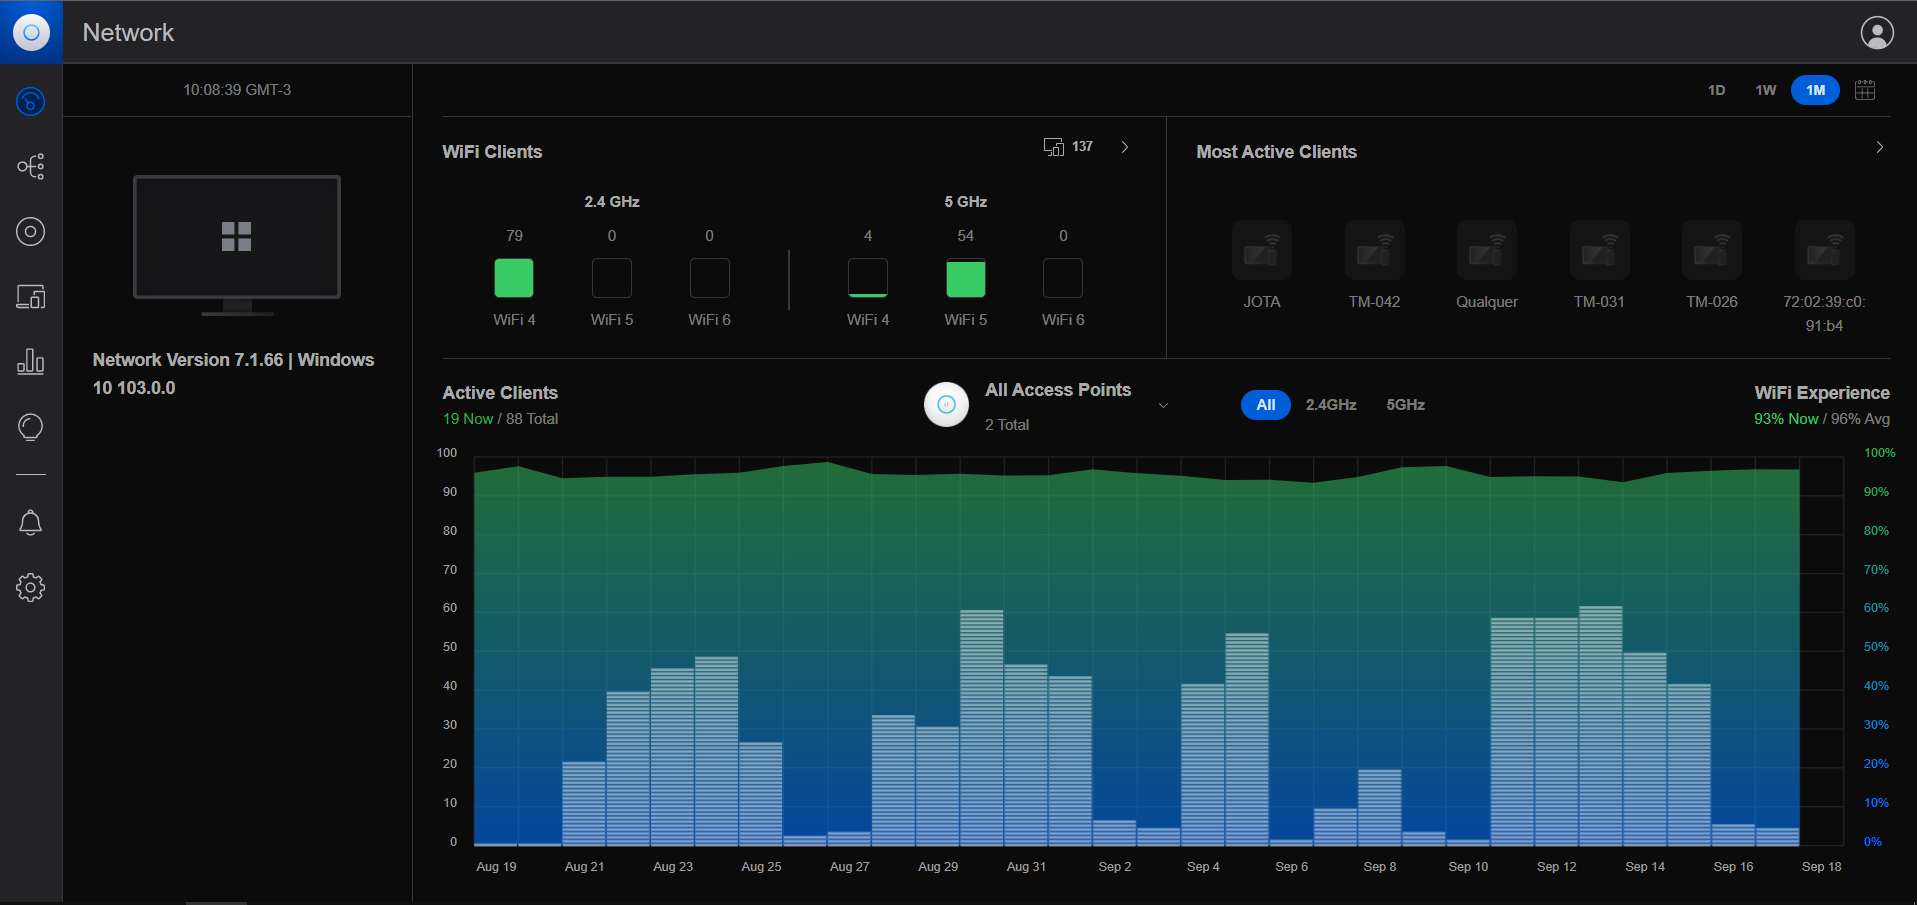Open Client Devices icon in sidebar
Image resolution: width=1917 pixels, height=905 pixels.
31,297
